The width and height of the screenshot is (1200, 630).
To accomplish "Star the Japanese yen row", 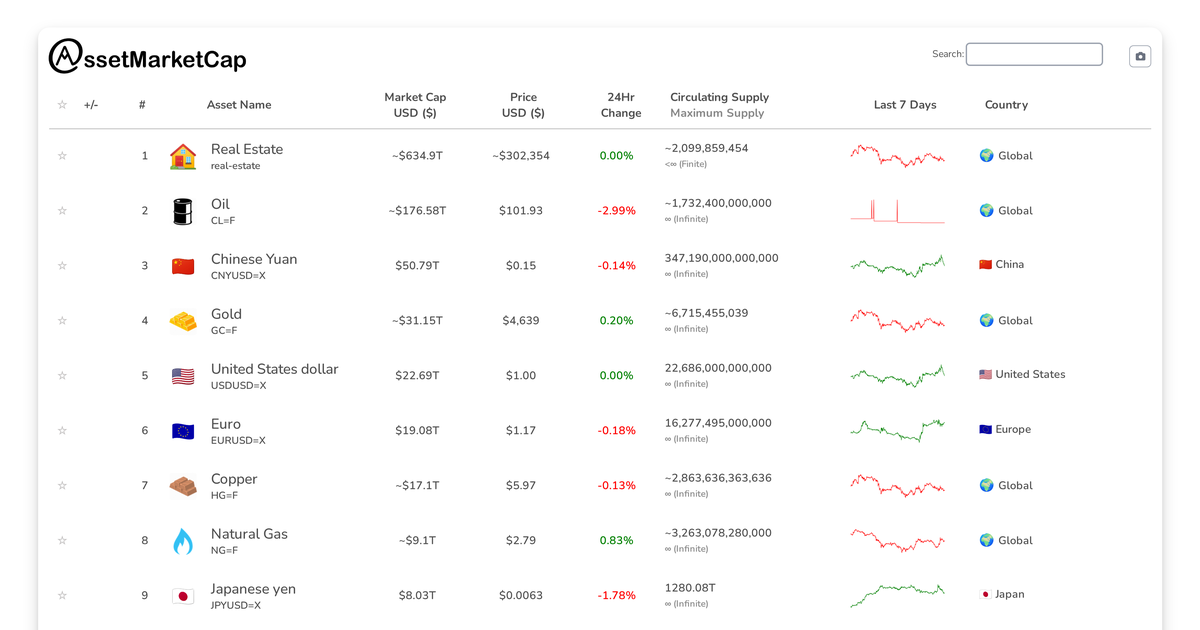I will click(x=62, y=596).
